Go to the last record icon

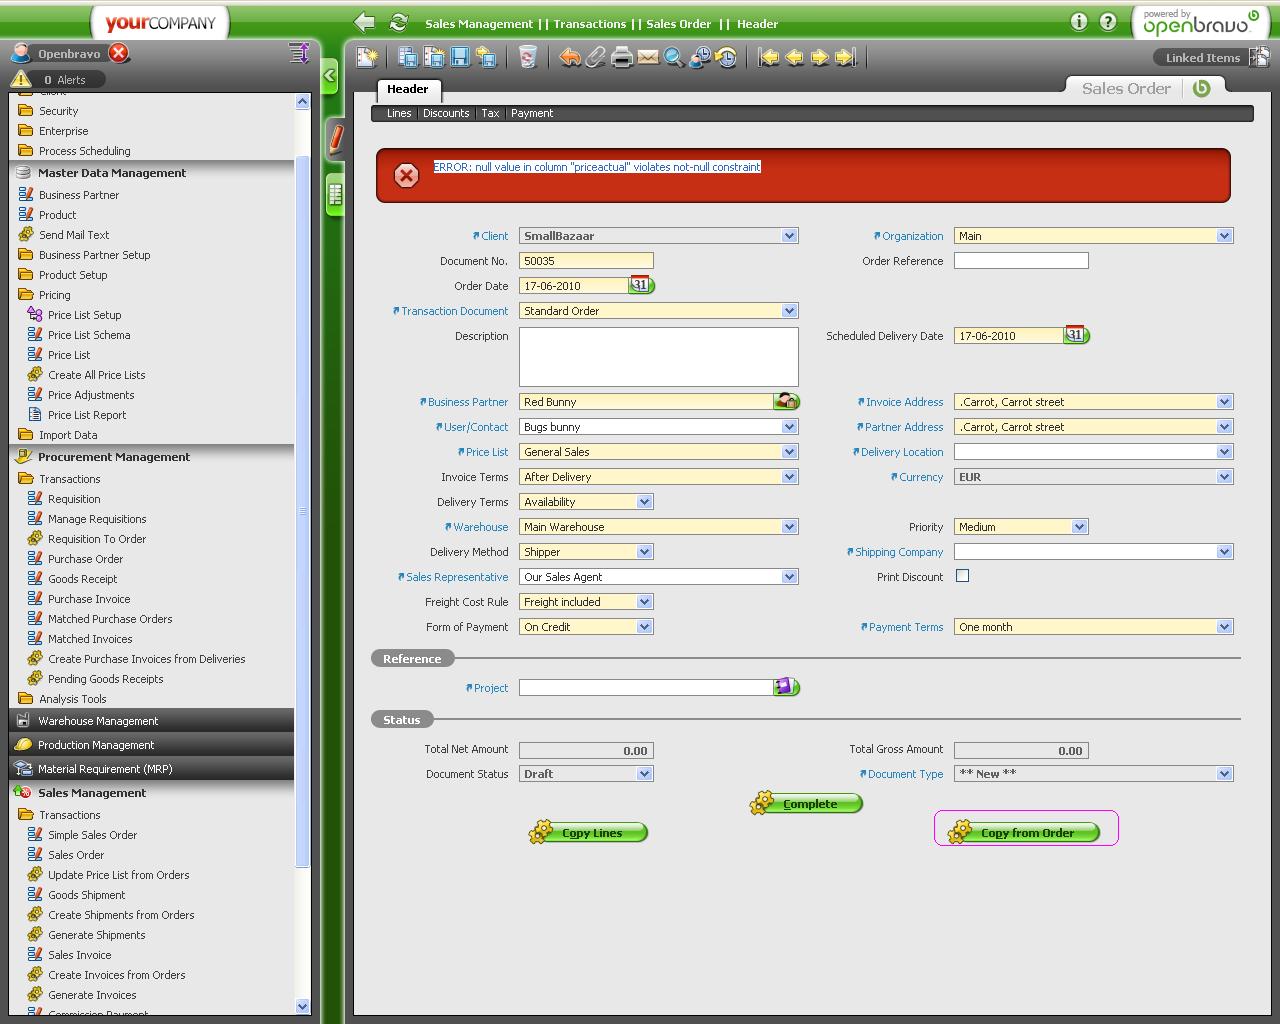point(846,58)
